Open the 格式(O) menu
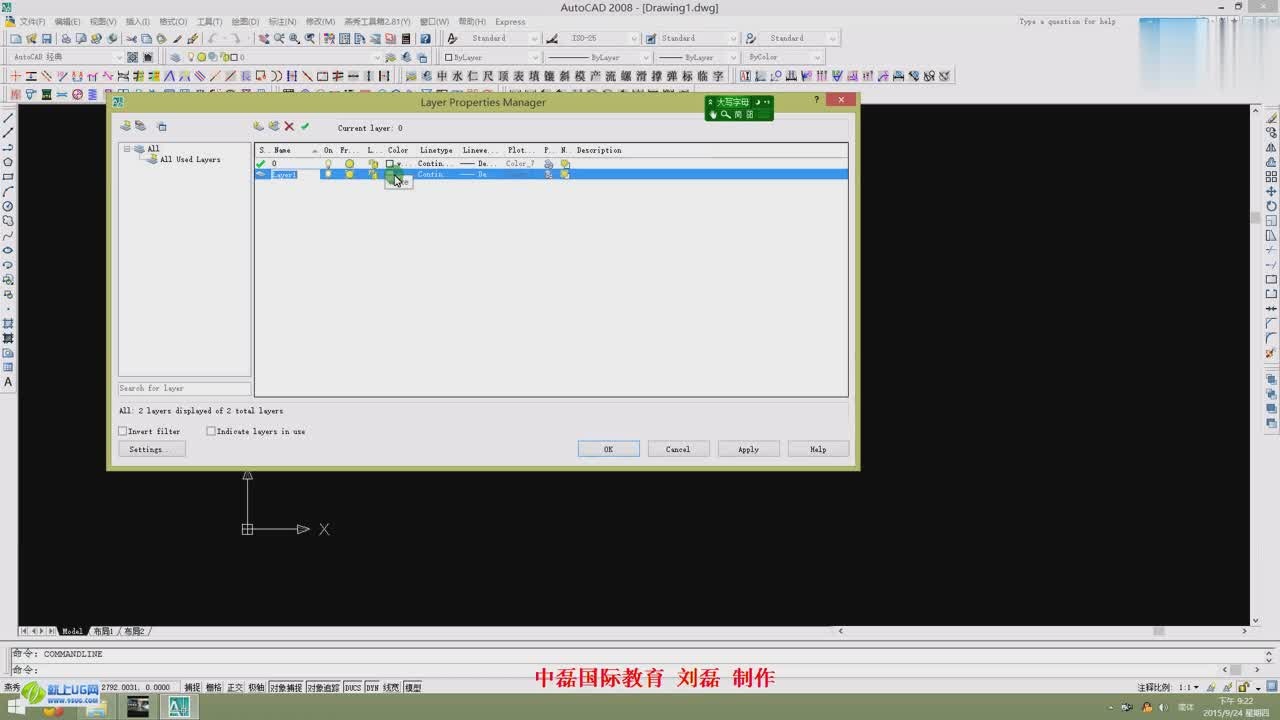Image resolution: width=1280 pixels, height=720 pixels. coord(173,21)
